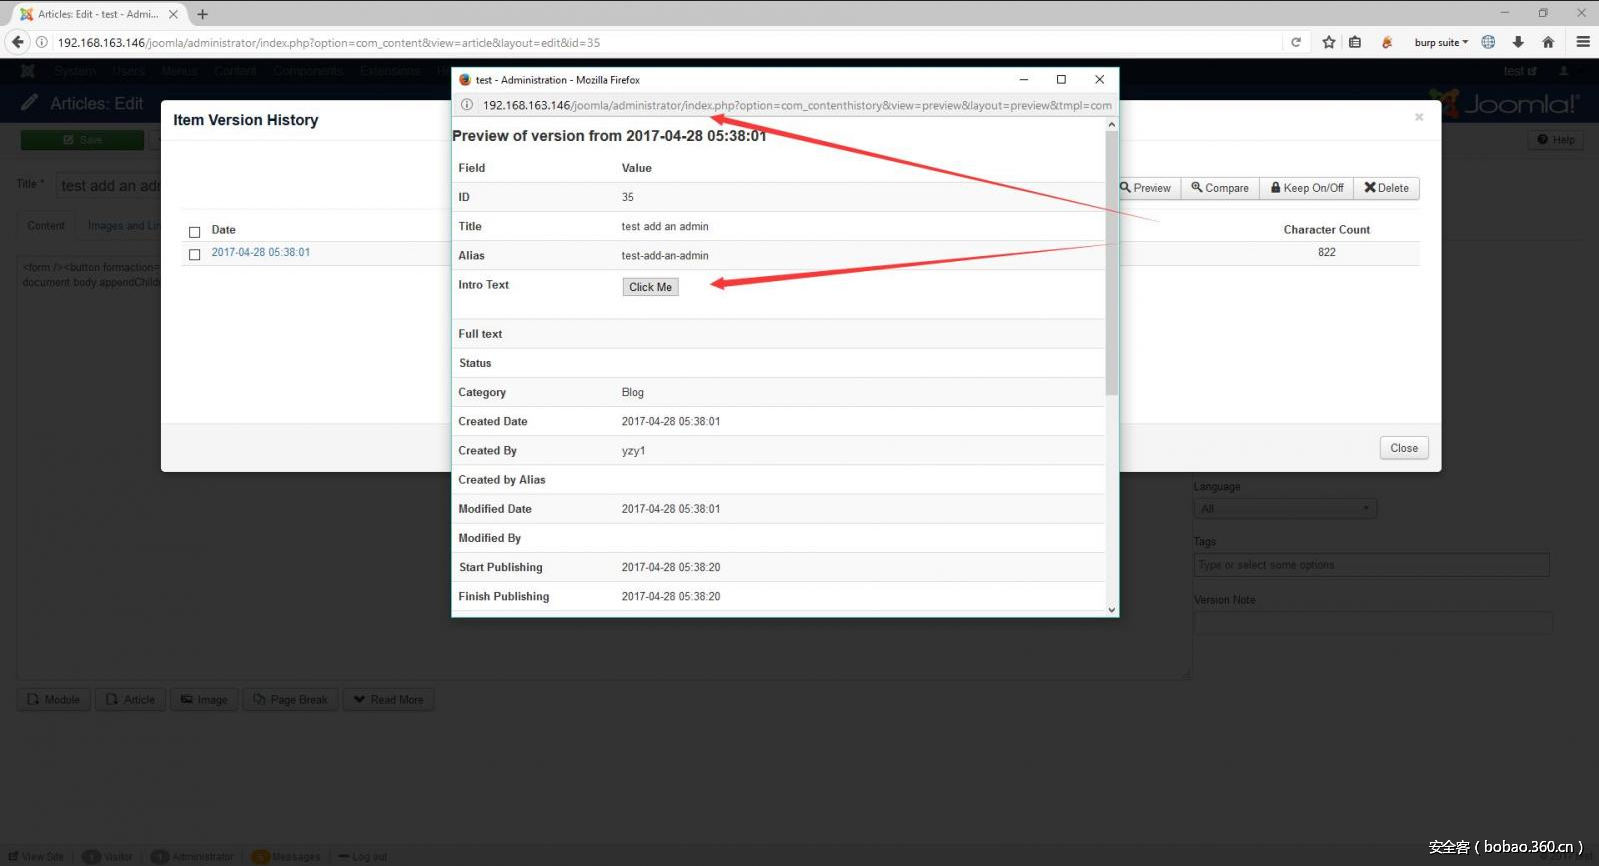Open the Firefox hamburger menu
The height and width of the screenshot is (866, 1599).
pos(1583,42)
